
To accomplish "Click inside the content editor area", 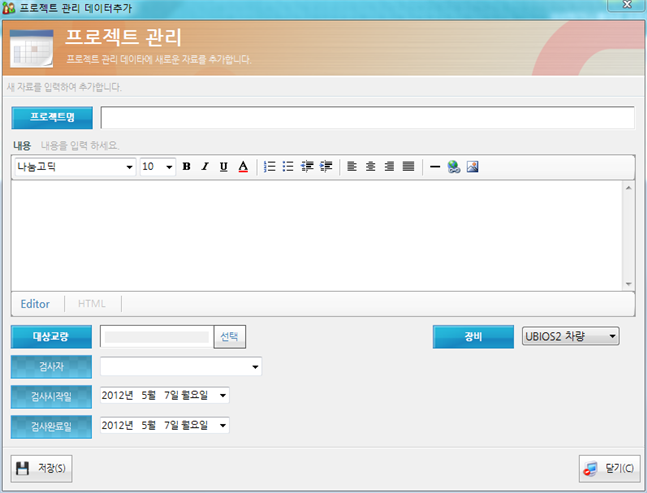I will coord(317,236).
